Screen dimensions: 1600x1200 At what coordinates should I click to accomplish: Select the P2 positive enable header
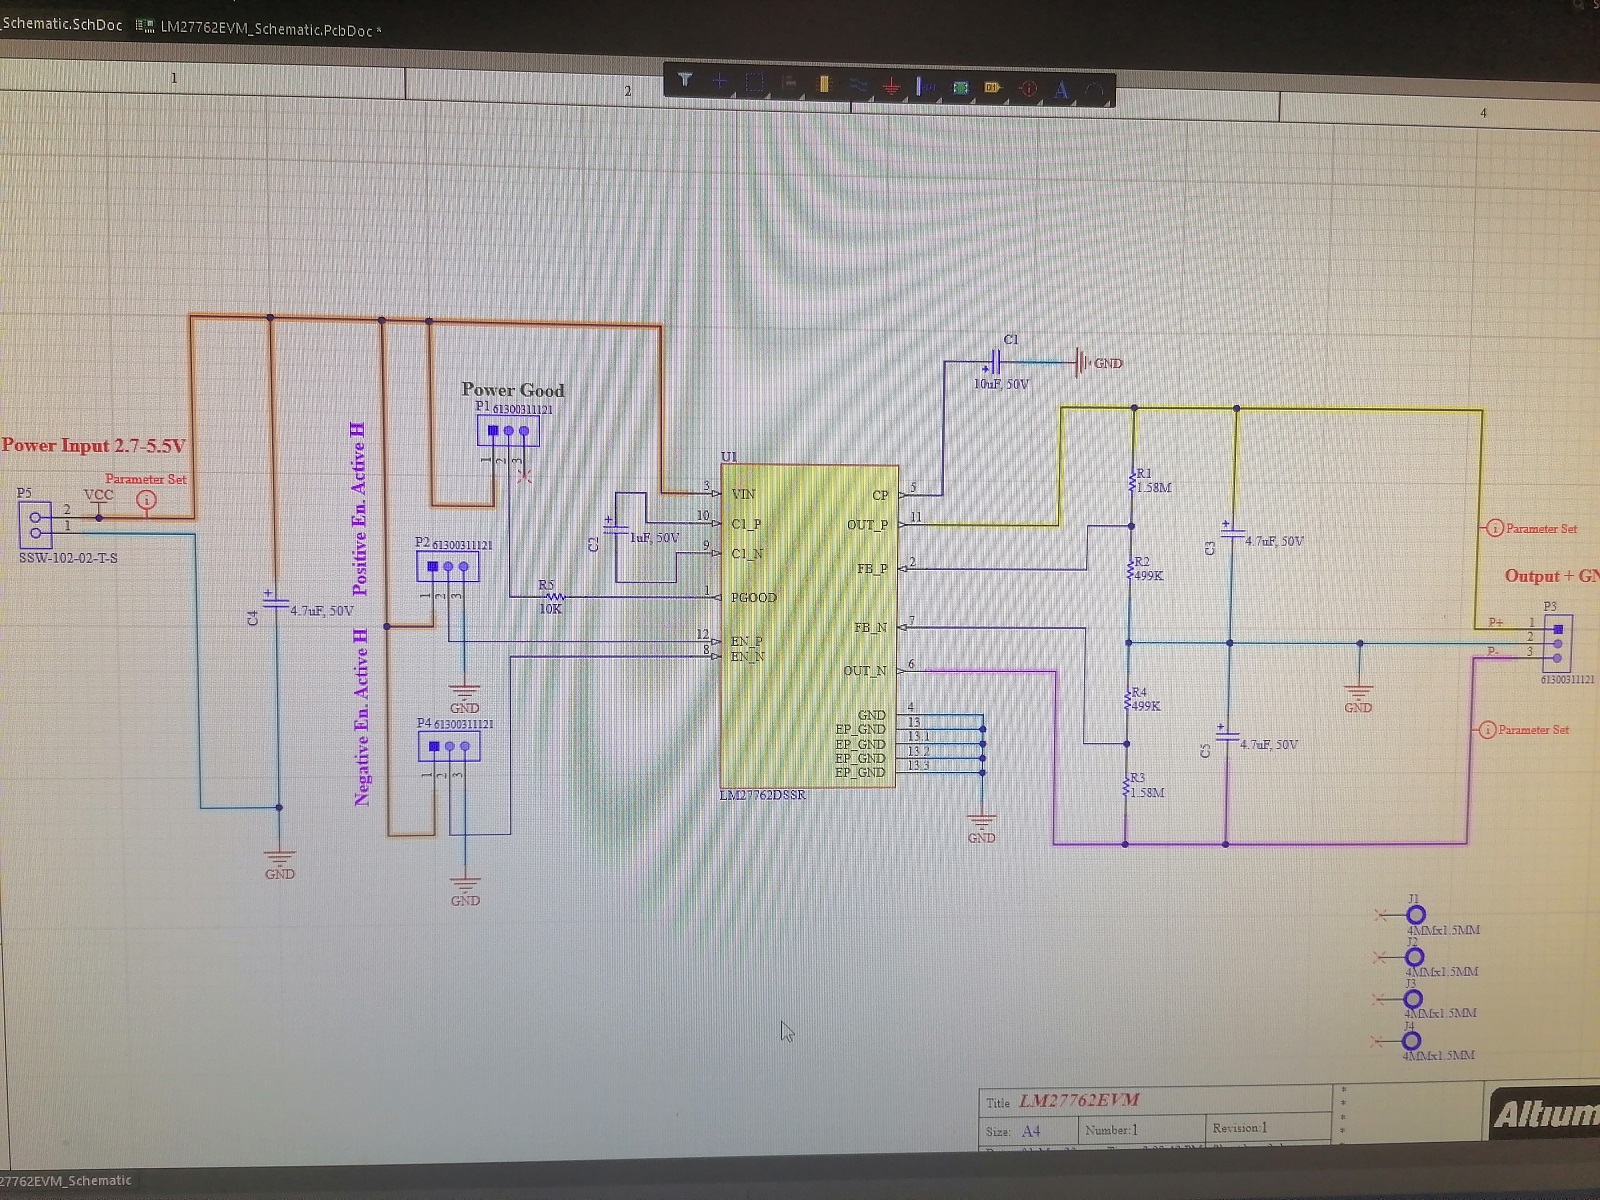point(448,567)
